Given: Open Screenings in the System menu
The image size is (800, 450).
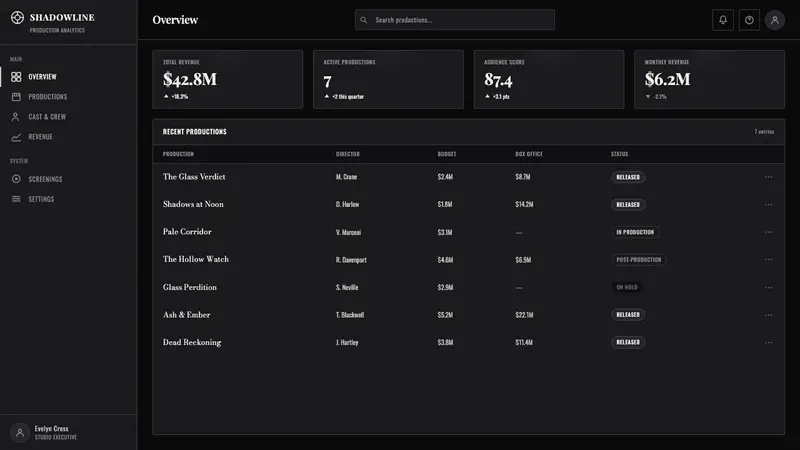Looking at the screenshot, I should point(69,179).
